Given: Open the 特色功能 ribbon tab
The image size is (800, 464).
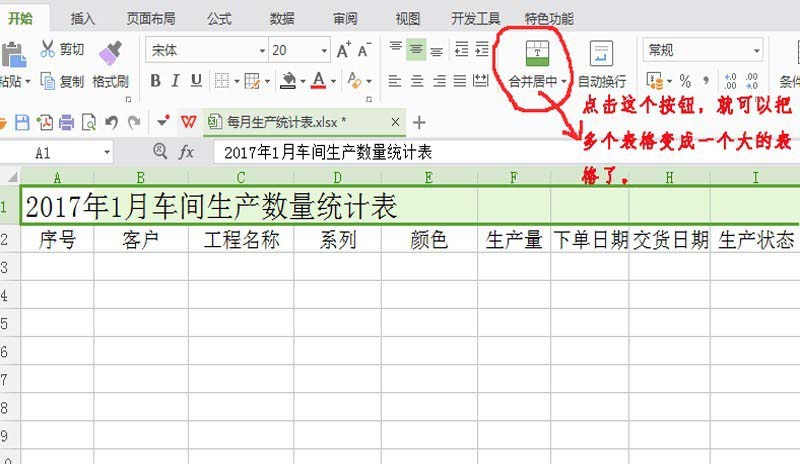Looking at the screenshot, I should 549,18.
